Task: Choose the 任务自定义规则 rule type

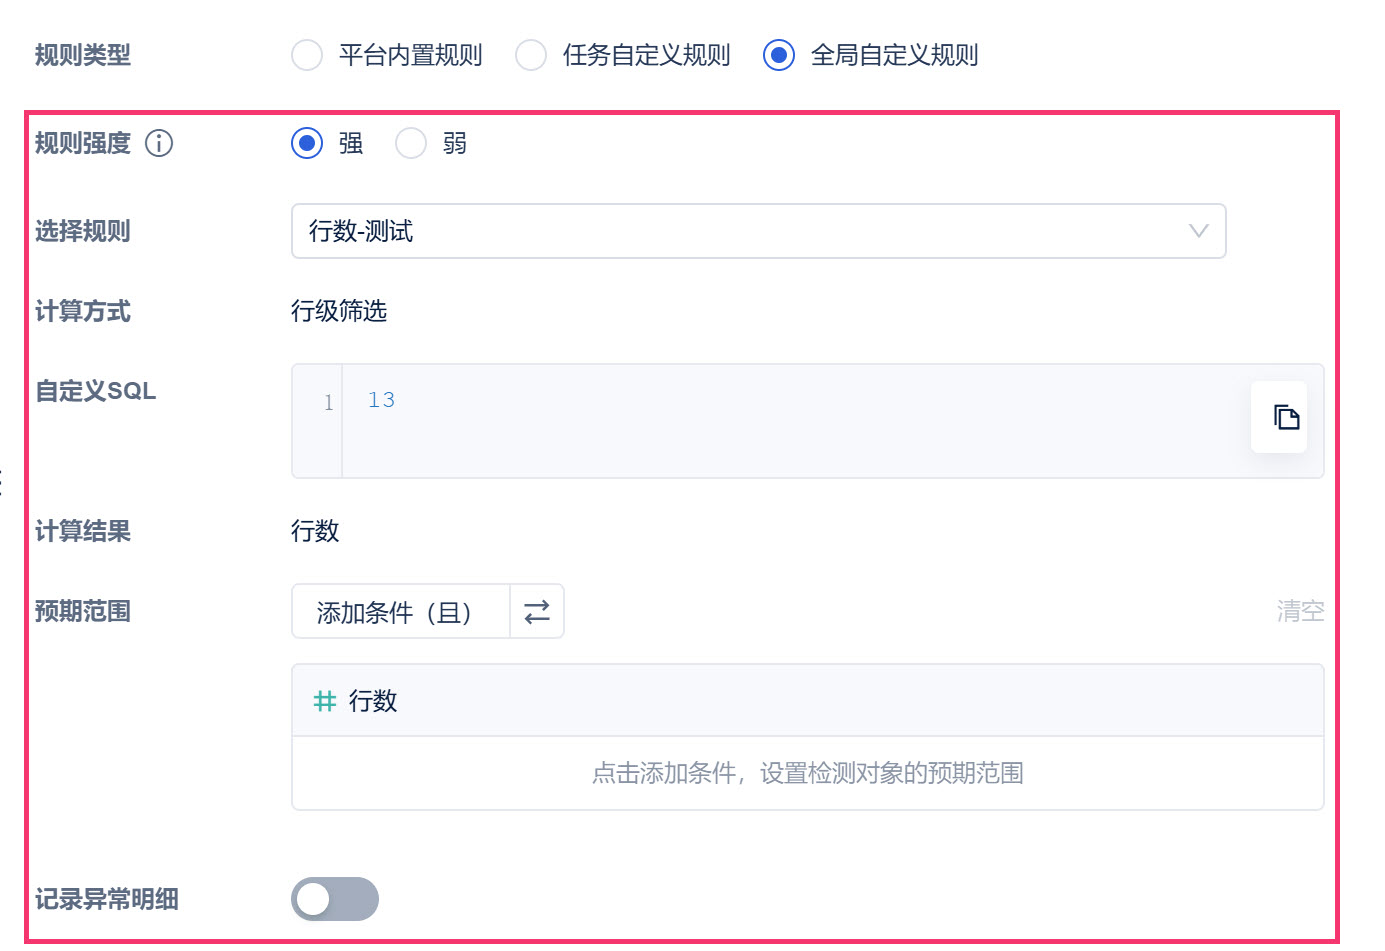Action: point(531,55)
